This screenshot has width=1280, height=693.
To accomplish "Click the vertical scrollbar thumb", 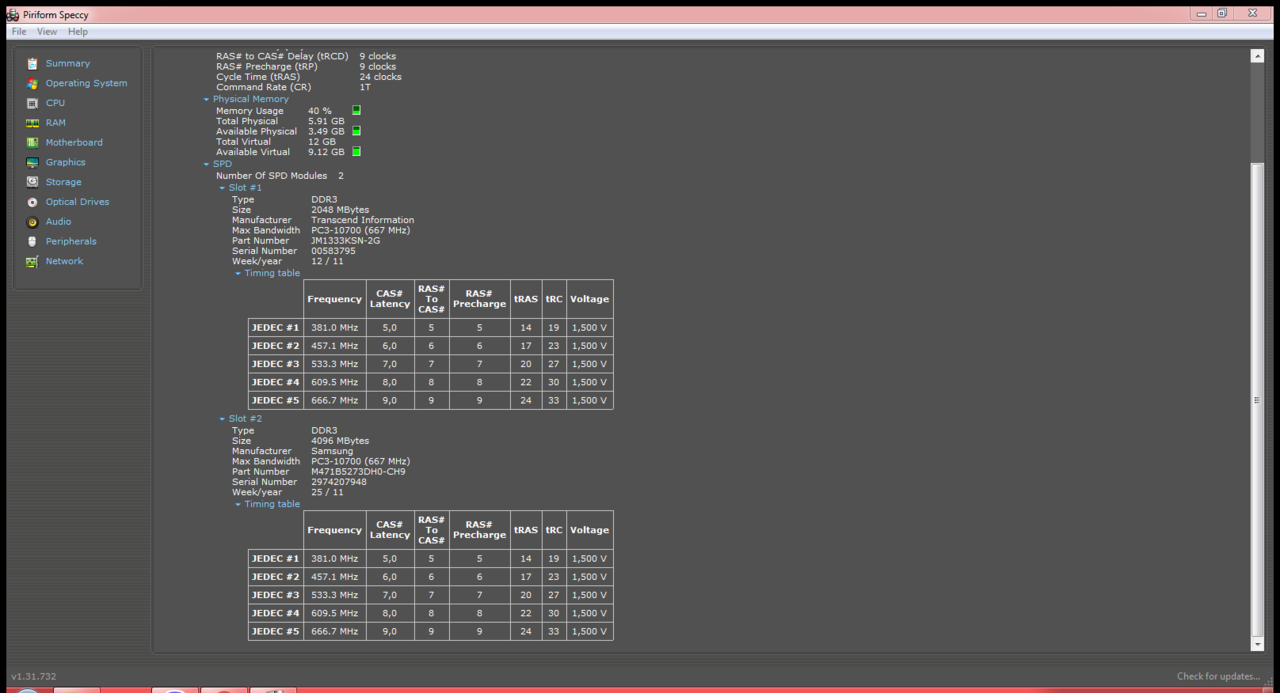I will point(1257,400).
